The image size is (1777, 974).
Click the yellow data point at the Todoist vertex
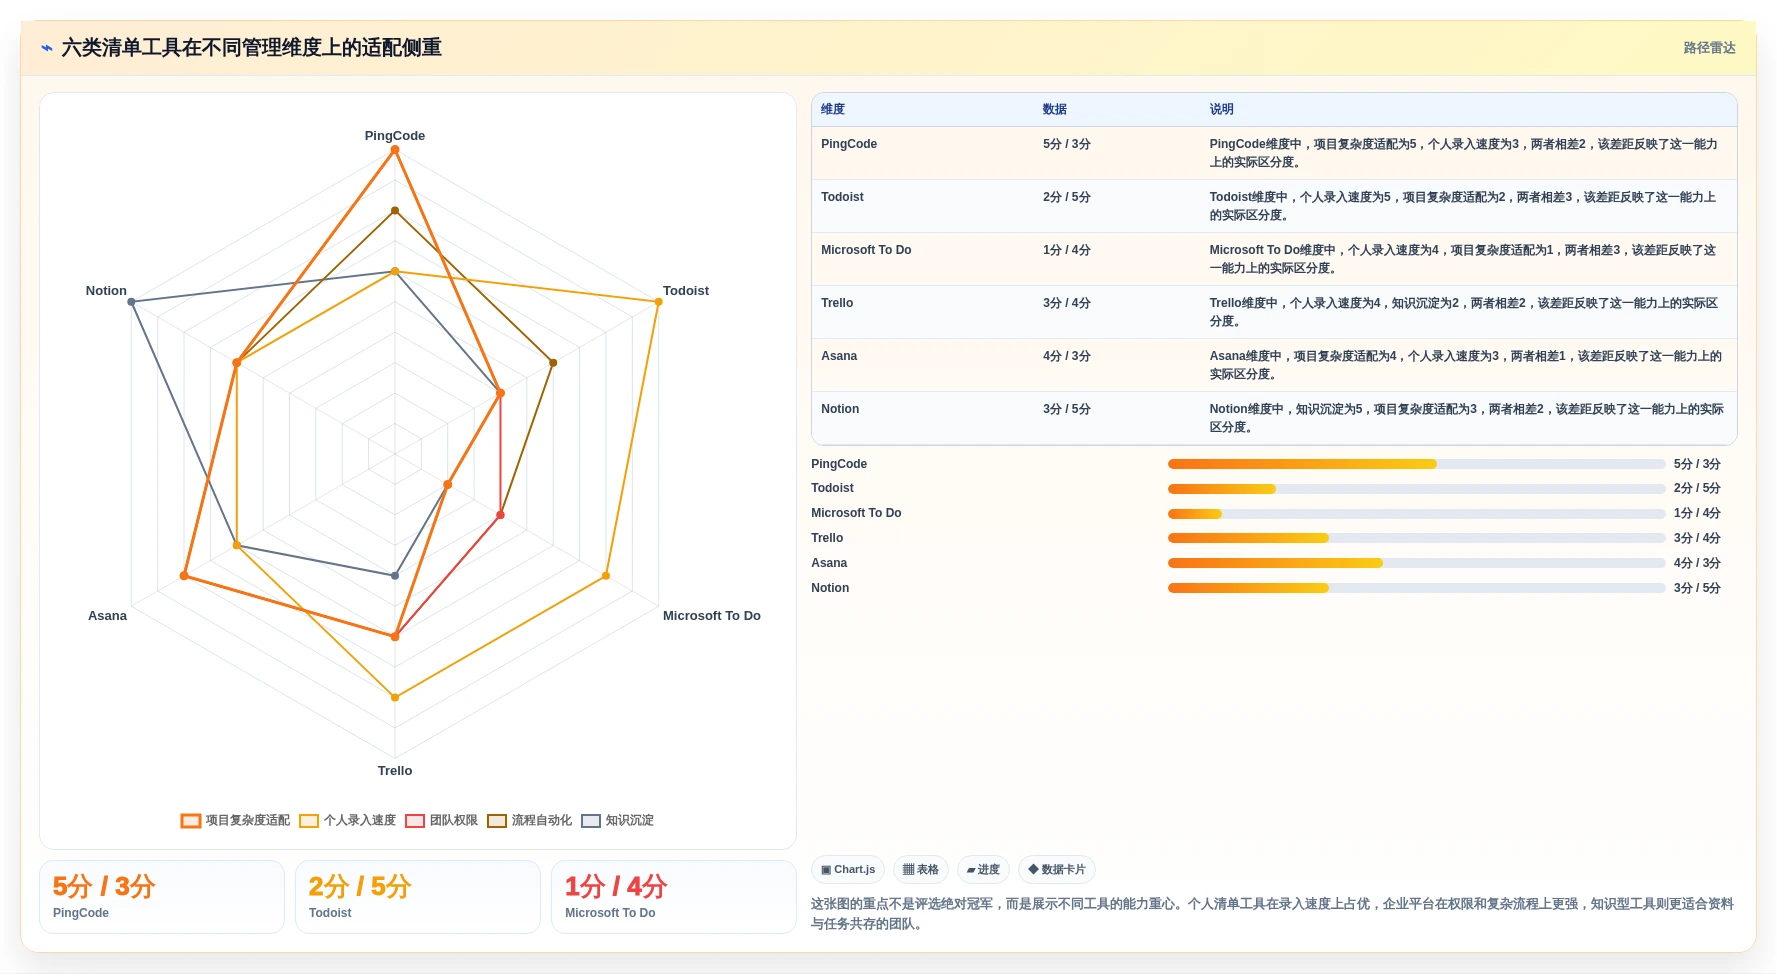658,302
